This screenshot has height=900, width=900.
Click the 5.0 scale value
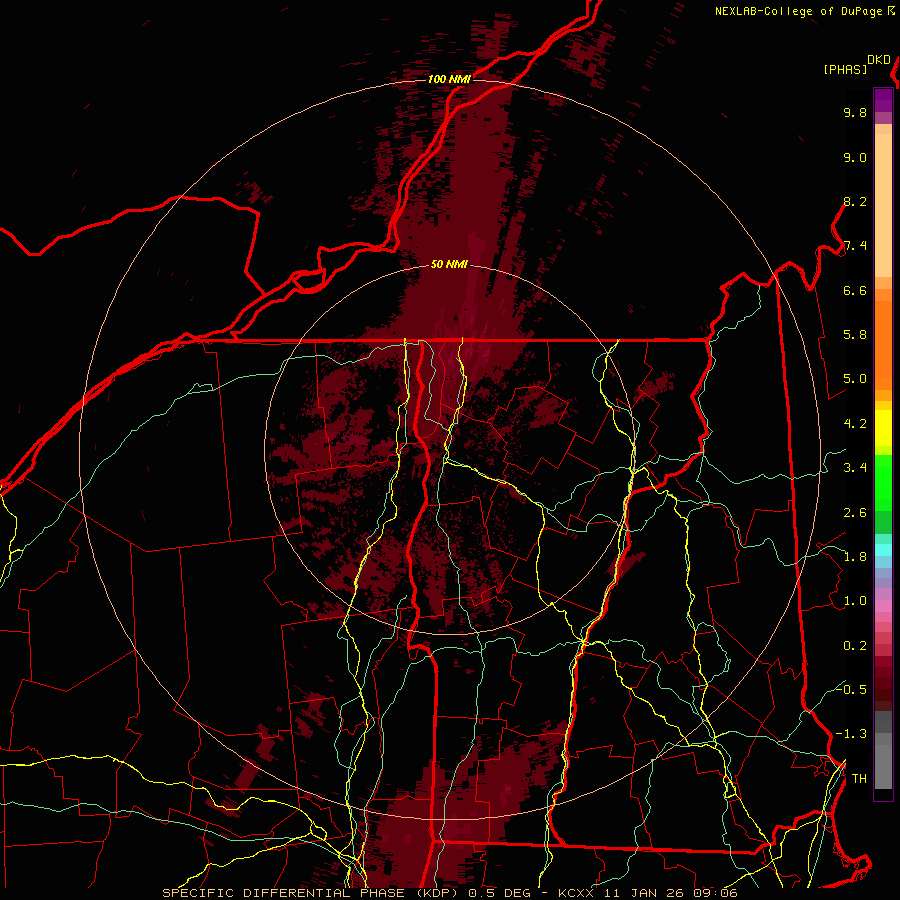click(x=855, y=379)
